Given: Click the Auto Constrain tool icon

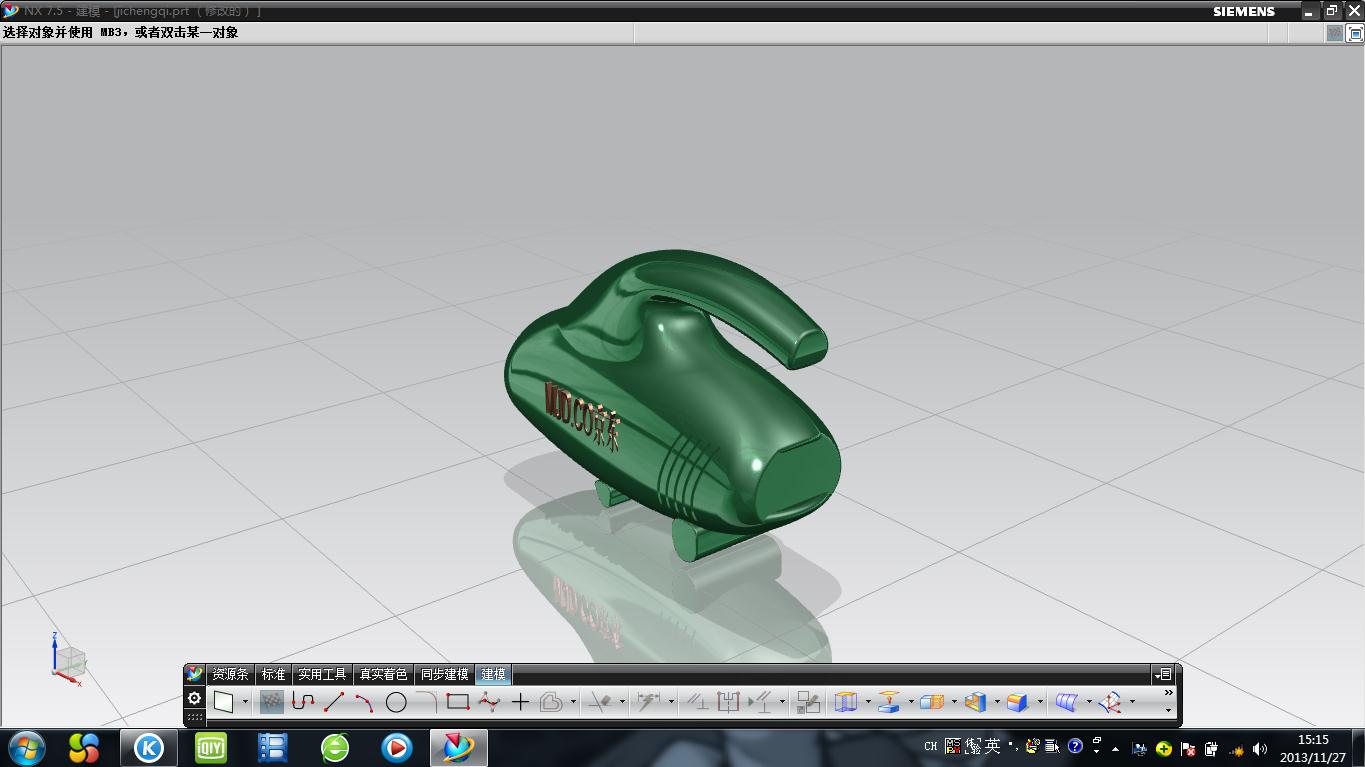Looking at the screenshot, I should click(x=728, y=702).
